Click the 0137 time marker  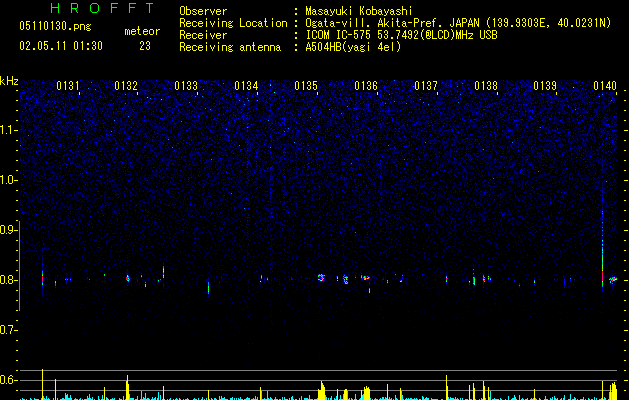point(426,86)
